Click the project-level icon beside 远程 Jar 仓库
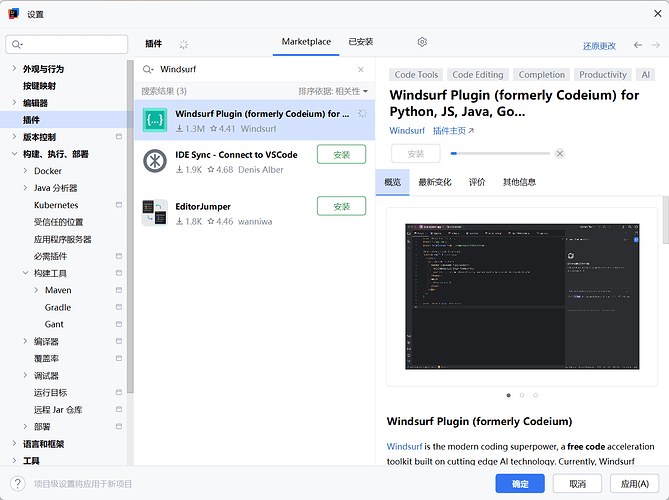669x500 pixels. [119, 410]
